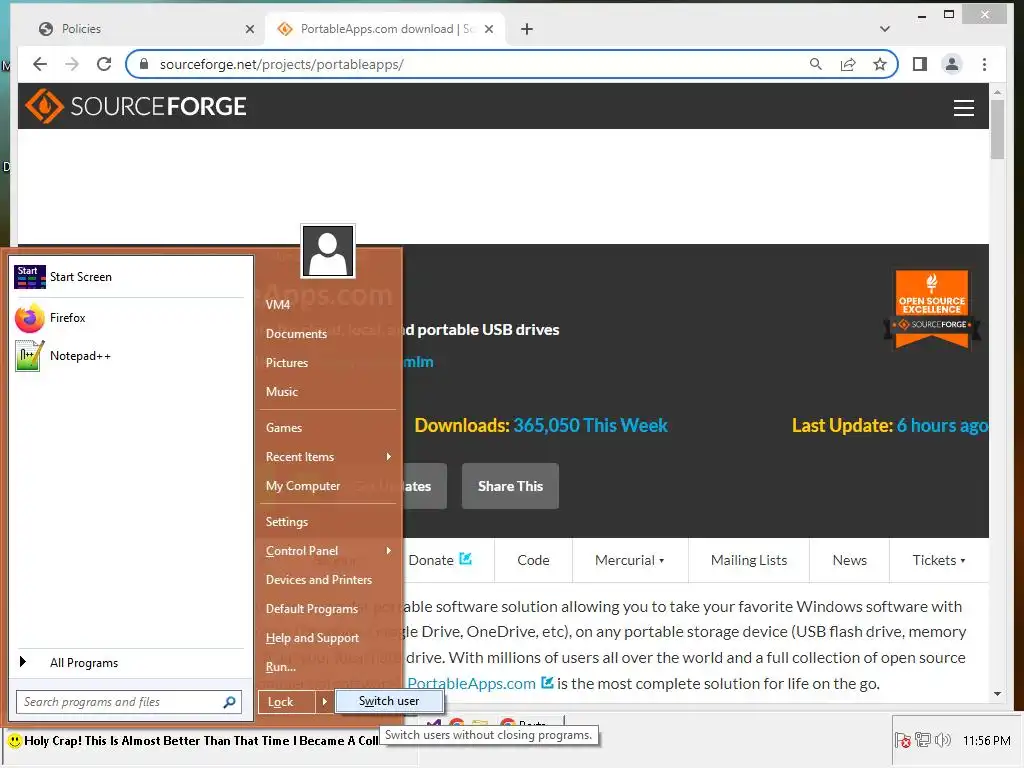
Task: Open Devices and Printers
Action: tap(319, 580)
